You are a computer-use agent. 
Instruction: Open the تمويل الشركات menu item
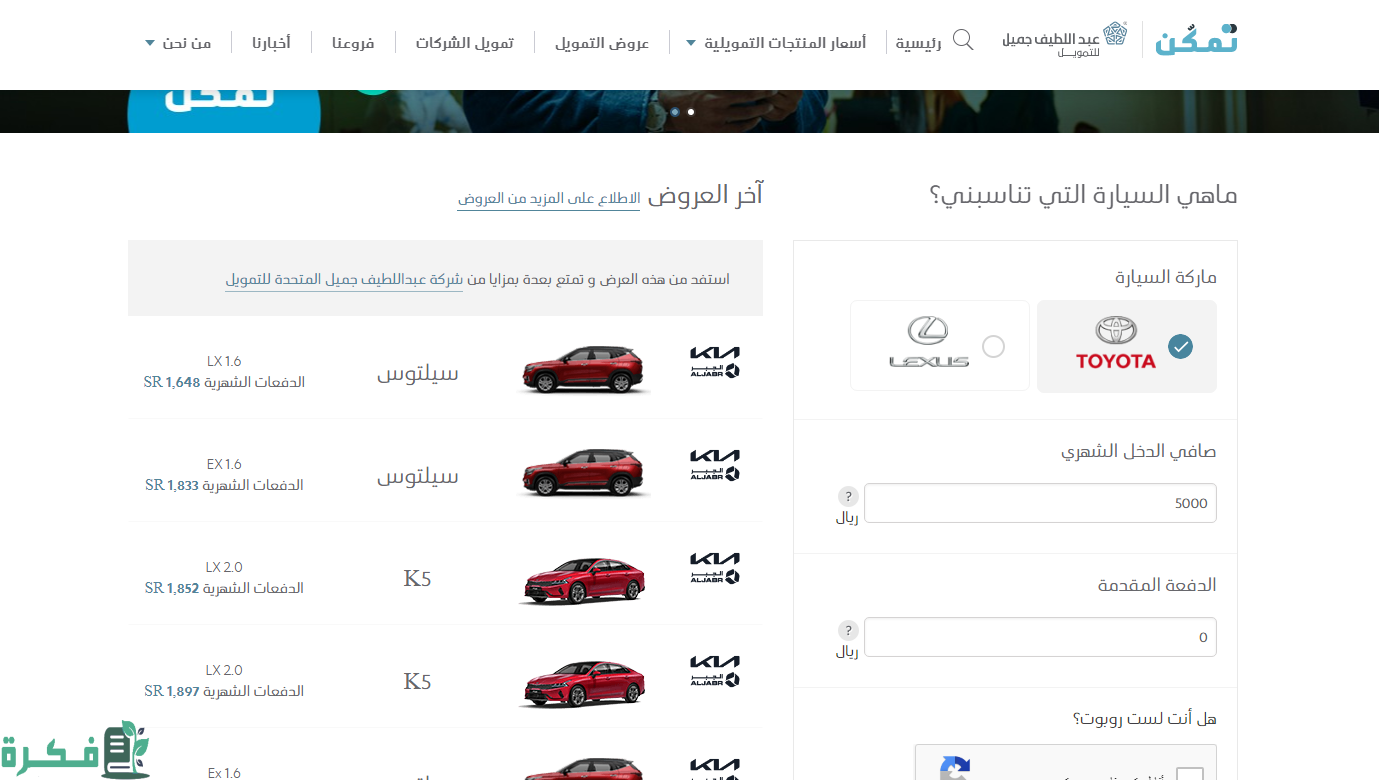(x=465, y=43)
